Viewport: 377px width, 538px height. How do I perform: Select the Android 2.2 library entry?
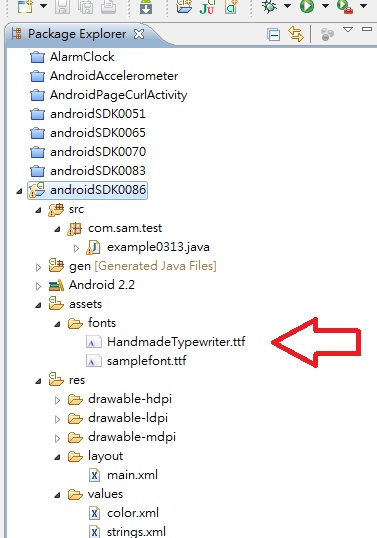point(102,285)
